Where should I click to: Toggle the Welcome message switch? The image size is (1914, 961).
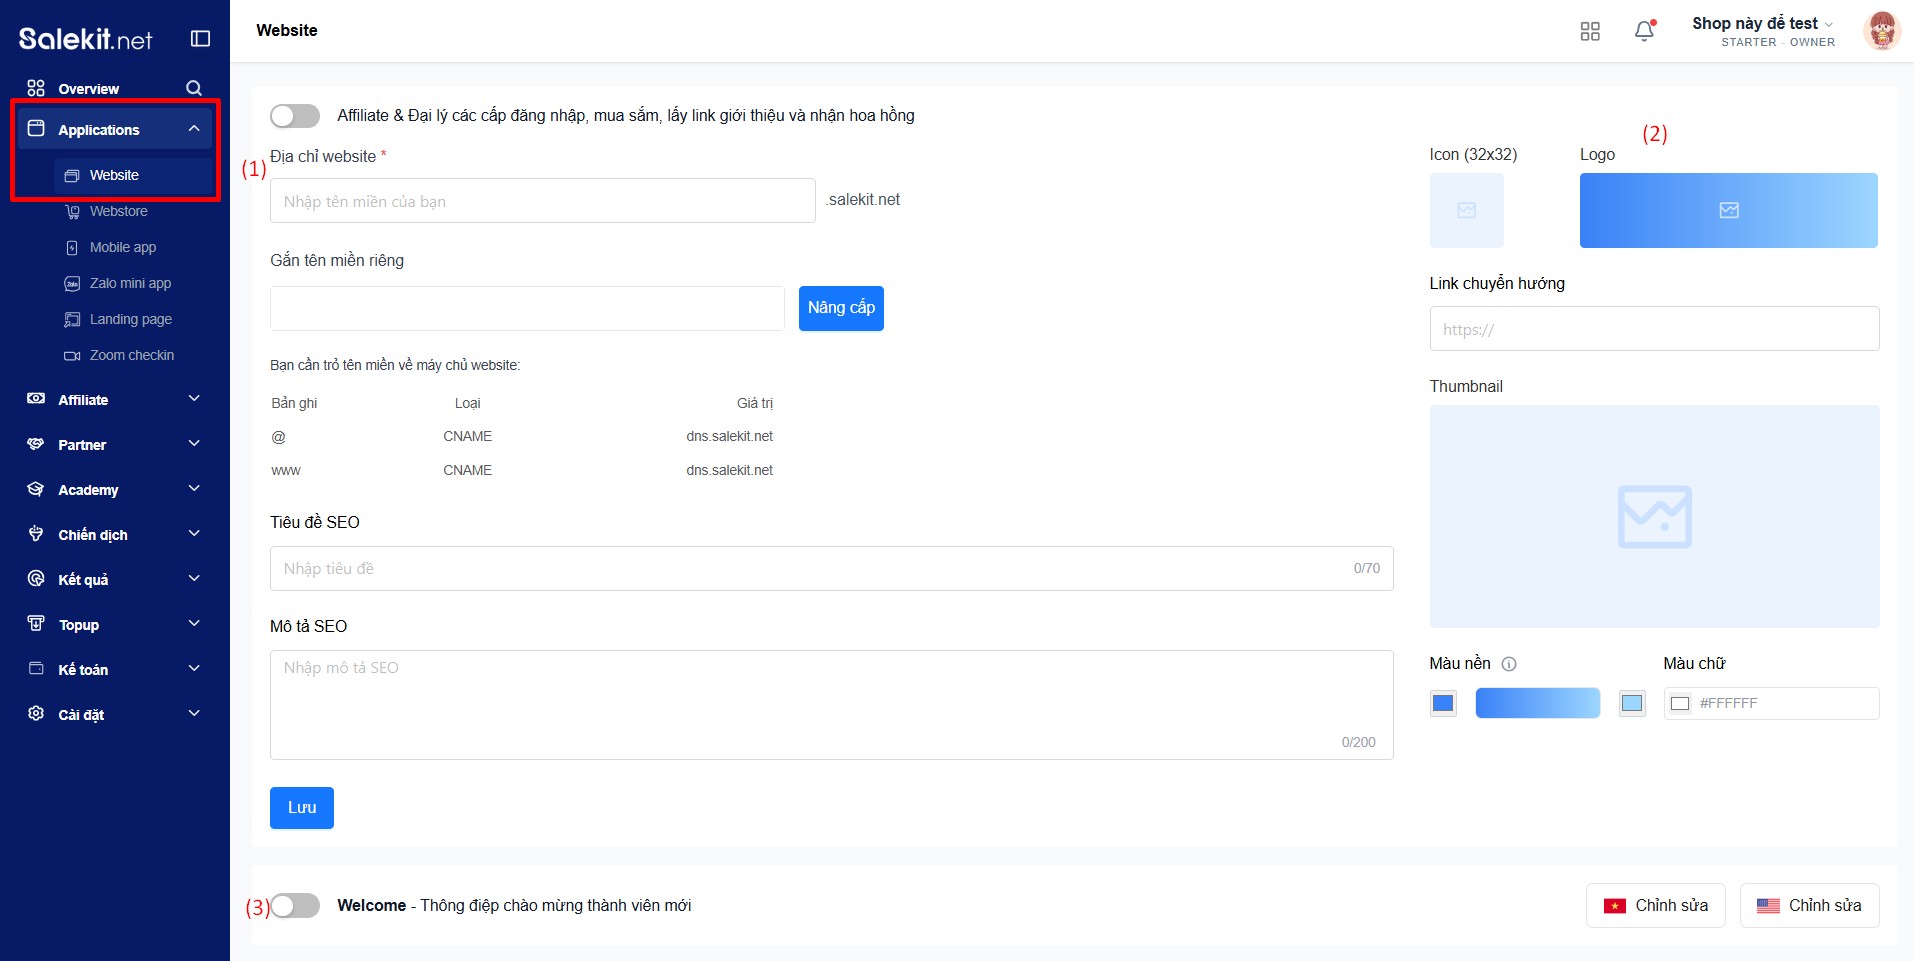[295, 906]
